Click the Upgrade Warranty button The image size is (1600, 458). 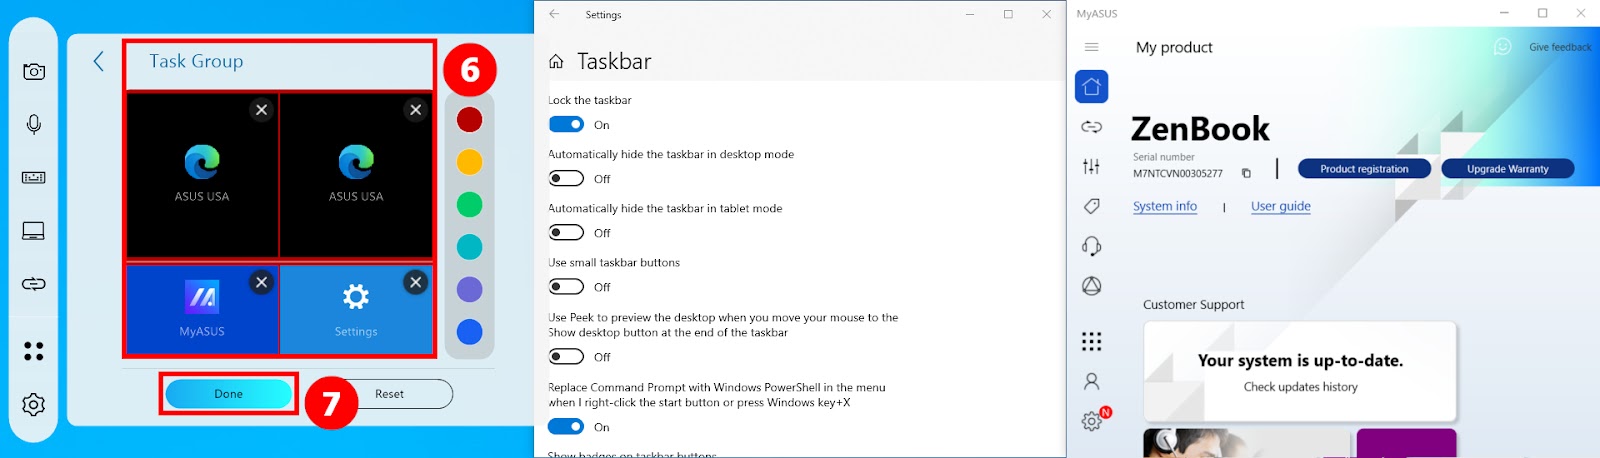[x=1507, y=169]
